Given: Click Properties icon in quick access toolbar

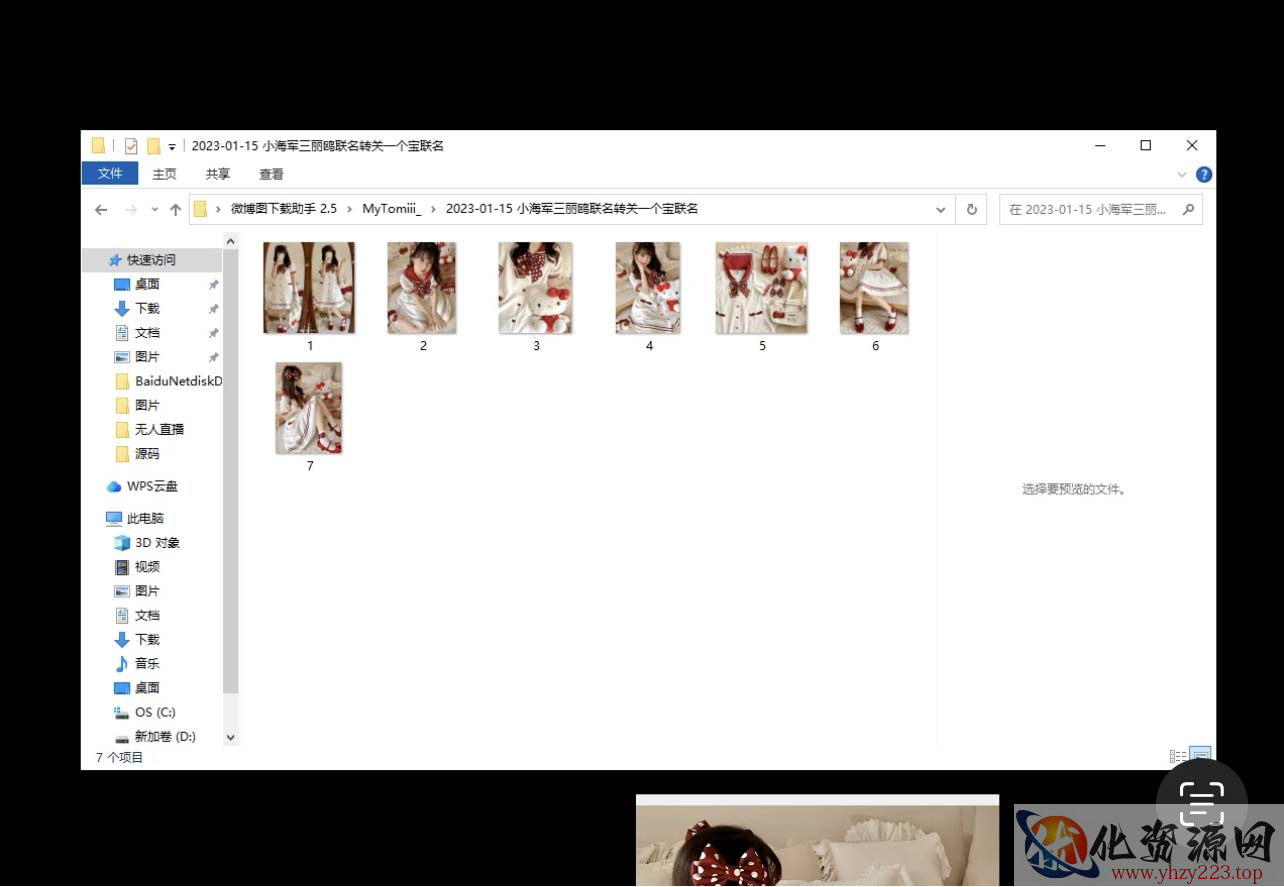Looking at the screenshot, I should 131,146.
